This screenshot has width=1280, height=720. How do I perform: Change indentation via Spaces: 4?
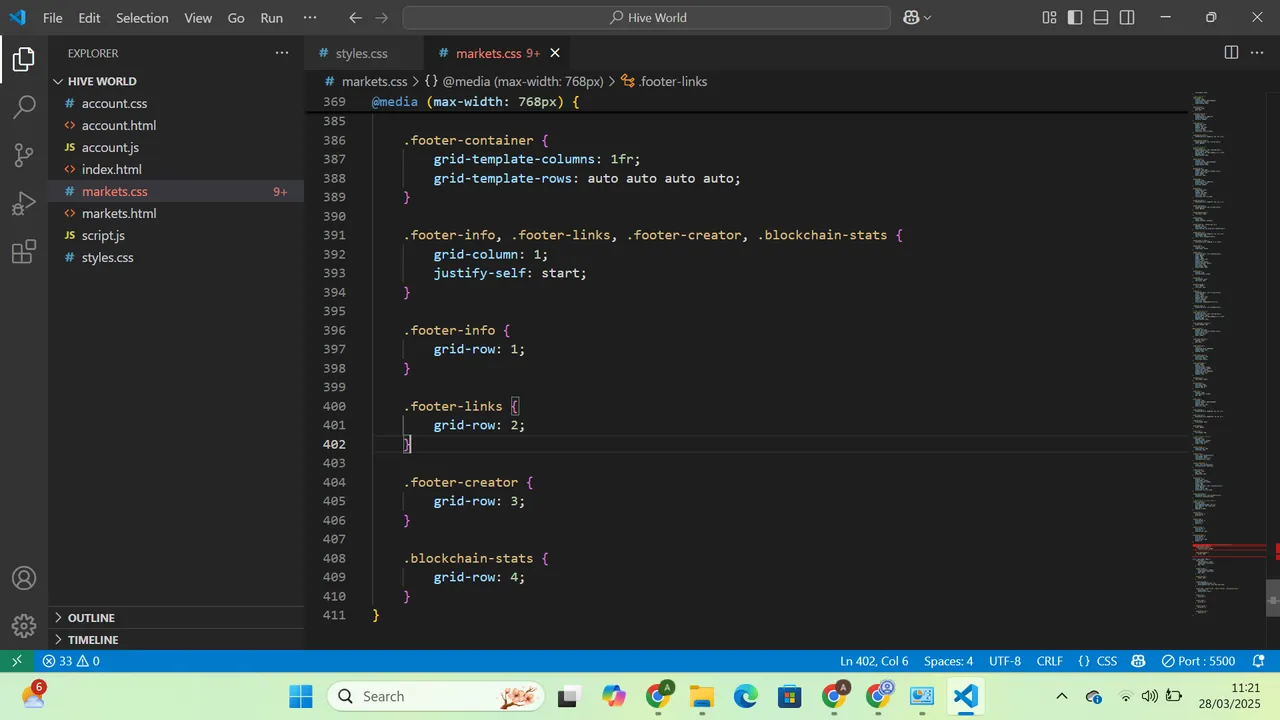tap(948, 661)
